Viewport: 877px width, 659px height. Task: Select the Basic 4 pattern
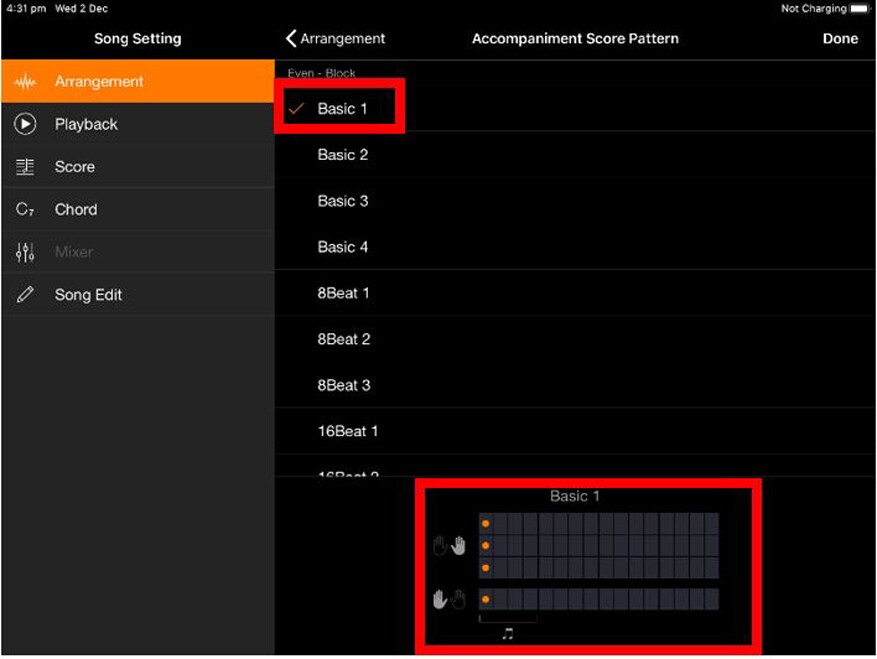click(x=342, y=247)
